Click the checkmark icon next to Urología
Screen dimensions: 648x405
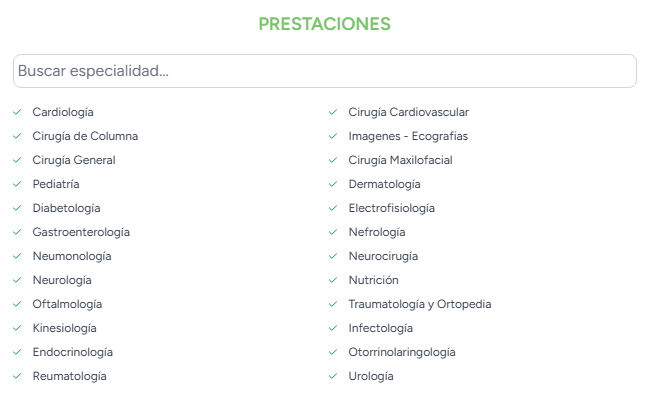click(333, 376)
